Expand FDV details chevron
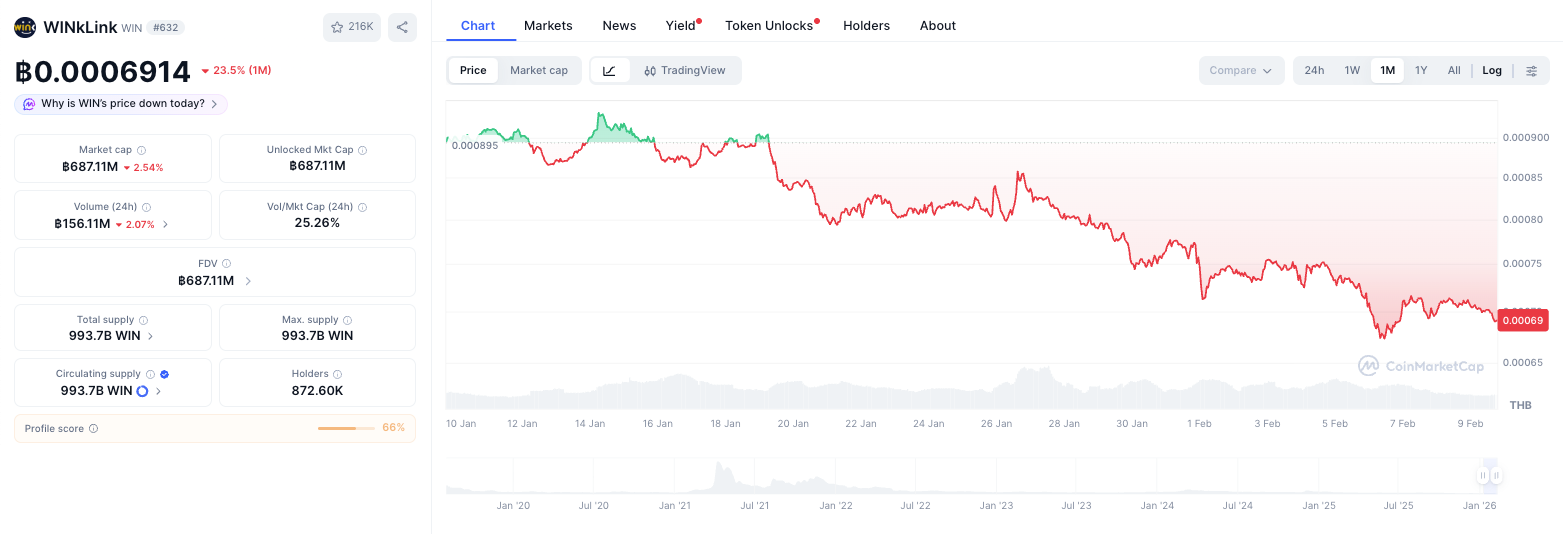This screenshot has height=534, width=1563. 248,281
